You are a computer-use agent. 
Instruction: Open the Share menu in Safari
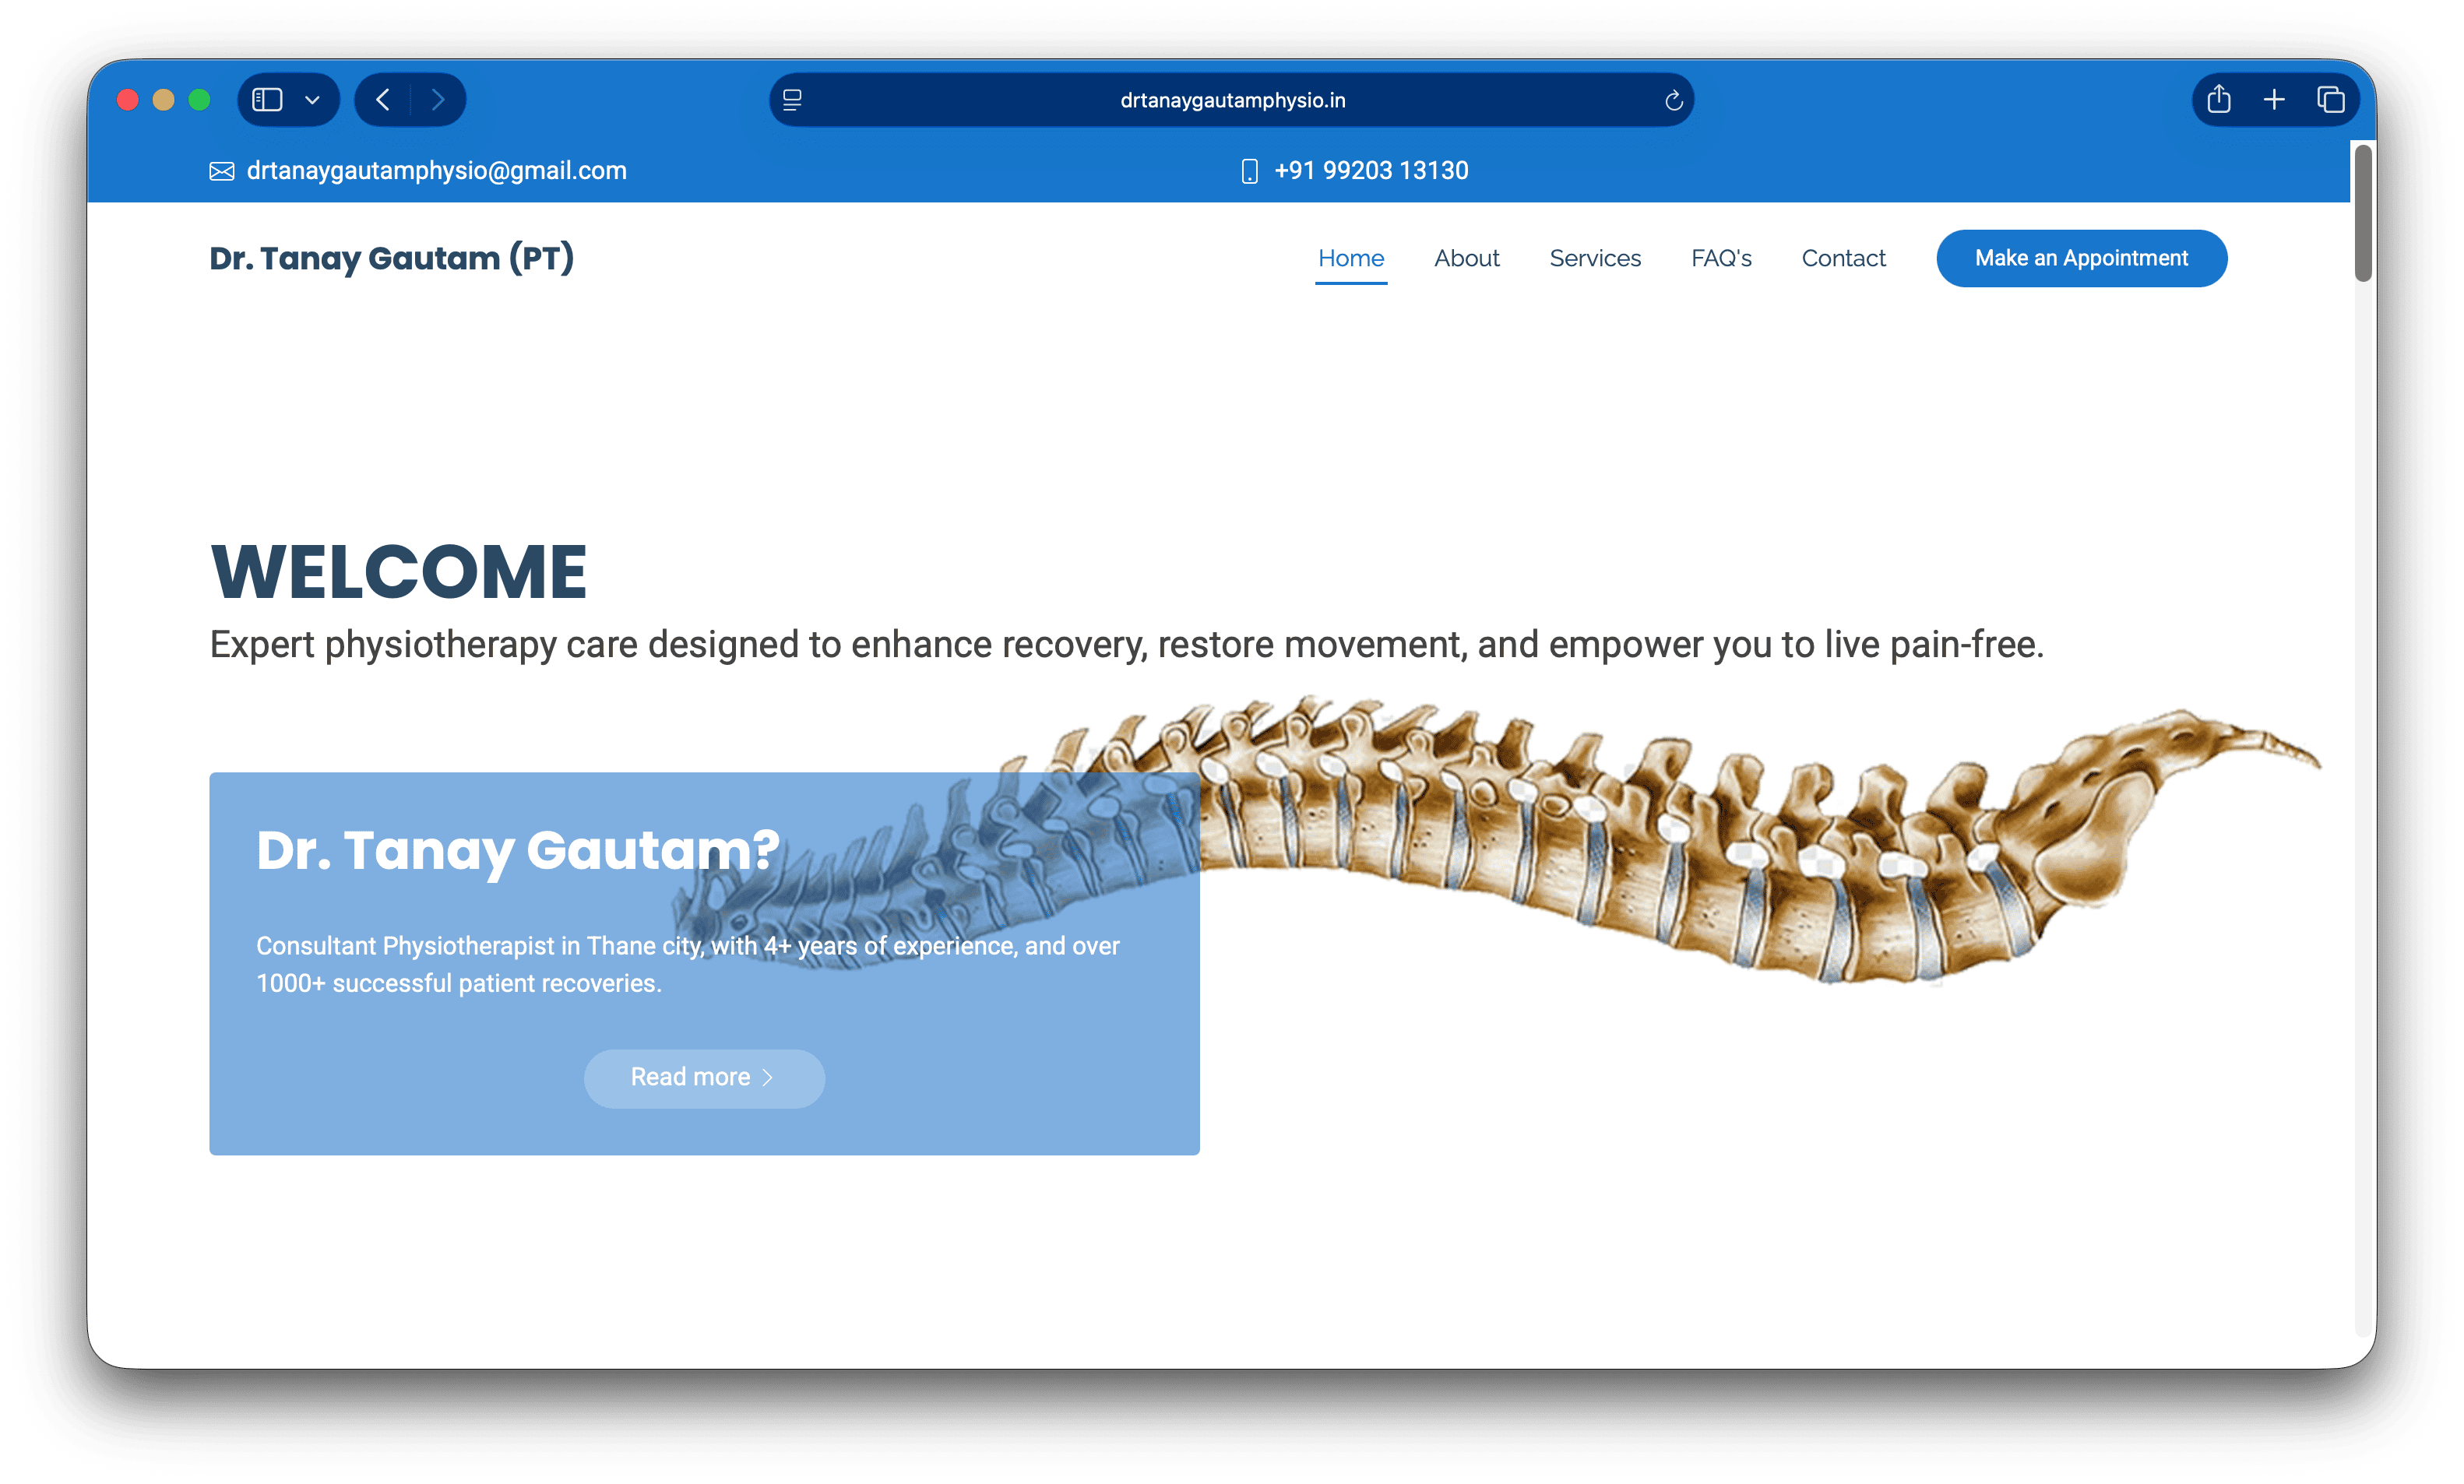(x=2220, y=99)
